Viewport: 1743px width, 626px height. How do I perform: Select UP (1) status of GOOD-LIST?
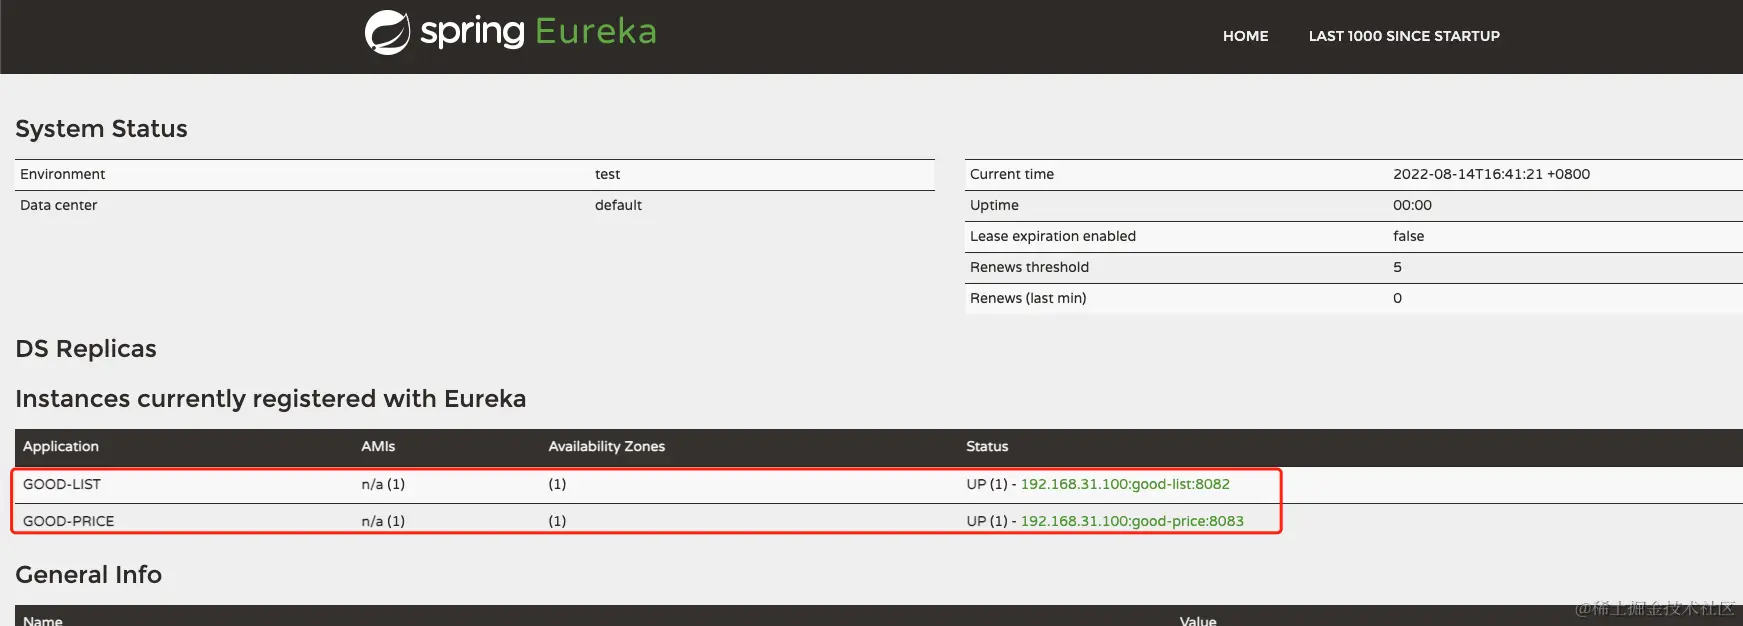coord(987,484)
